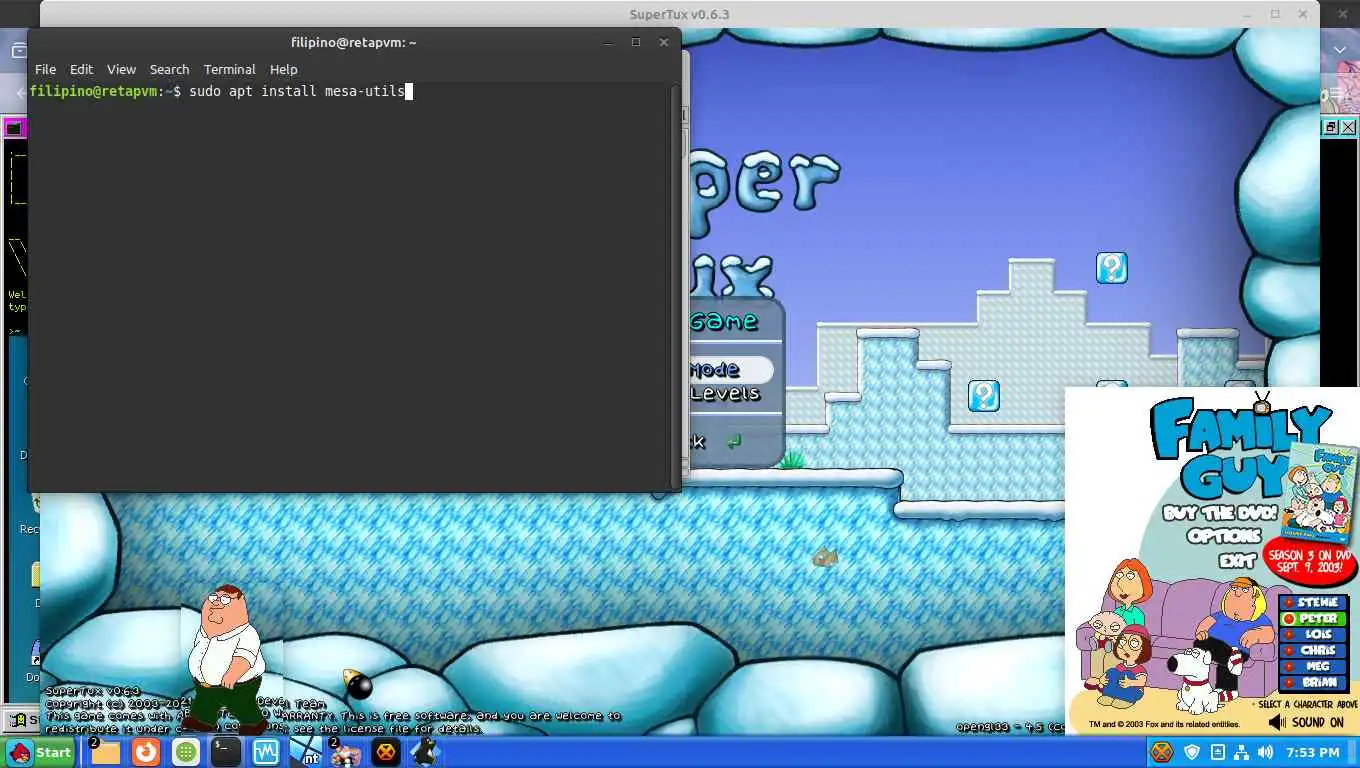This screenshot has width=1360, height=768.
Task: Select the Peter character option
Action: click(x=1313, y=619)
